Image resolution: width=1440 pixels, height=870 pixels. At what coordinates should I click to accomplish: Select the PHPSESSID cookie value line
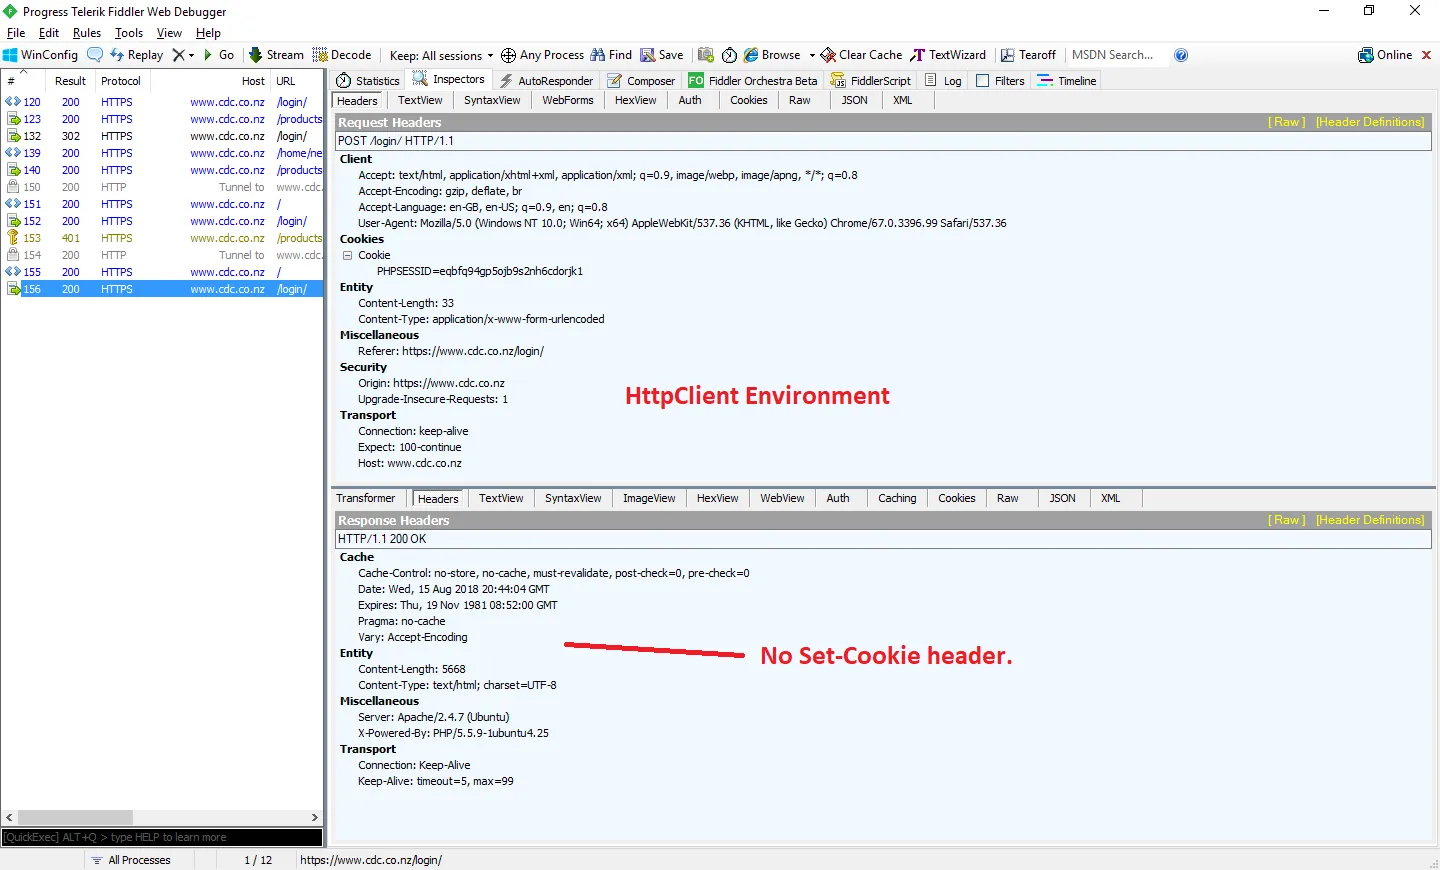coord(480,271)
